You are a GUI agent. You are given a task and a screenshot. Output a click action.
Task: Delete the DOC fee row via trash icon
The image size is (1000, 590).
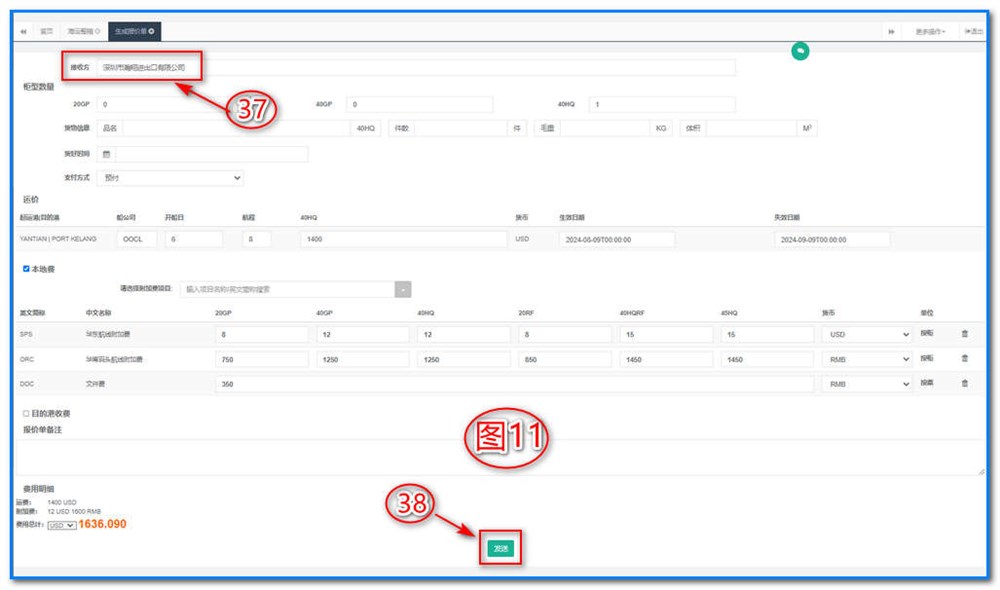point(964,383)
